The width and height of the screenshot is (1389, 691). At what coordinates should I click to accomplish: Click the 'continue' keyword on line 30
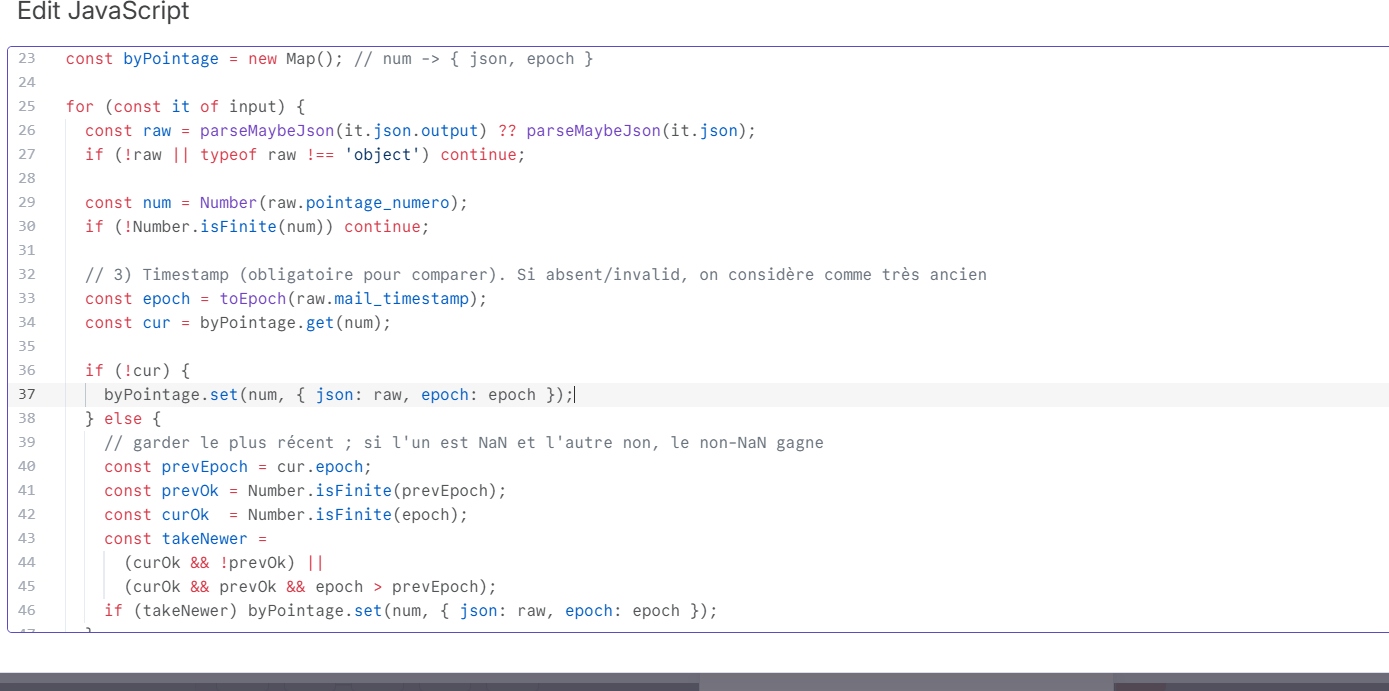click(382, 227)
